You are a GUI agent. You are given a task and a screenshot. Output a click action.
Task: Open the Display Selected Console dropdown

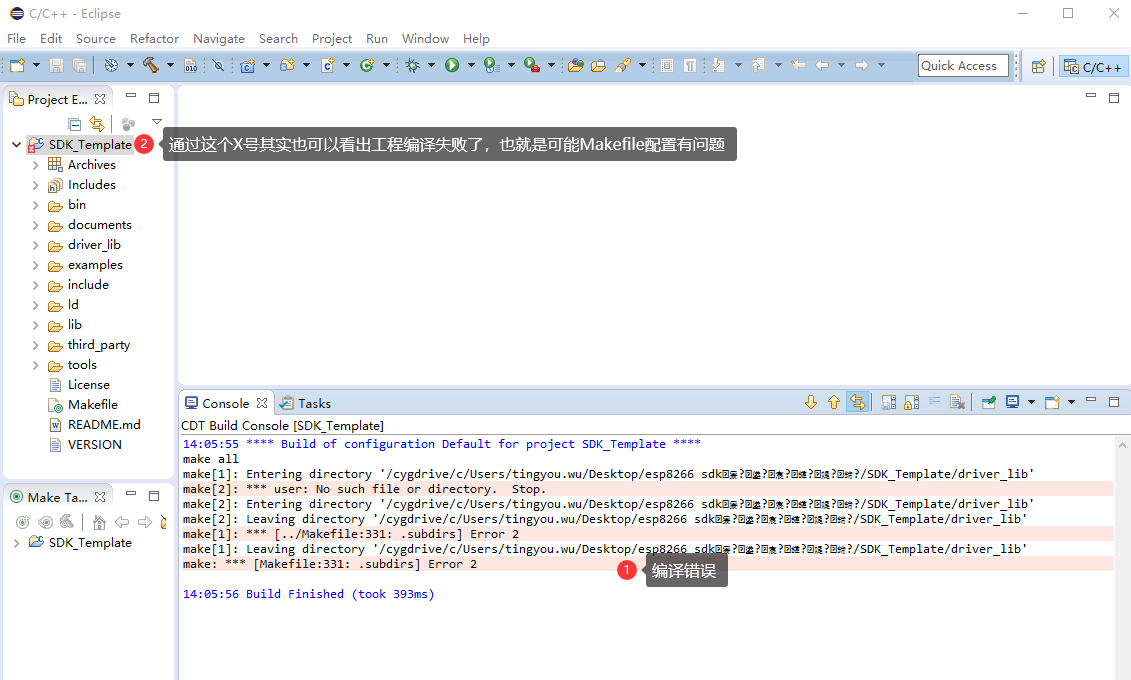tap(1031, 402)
